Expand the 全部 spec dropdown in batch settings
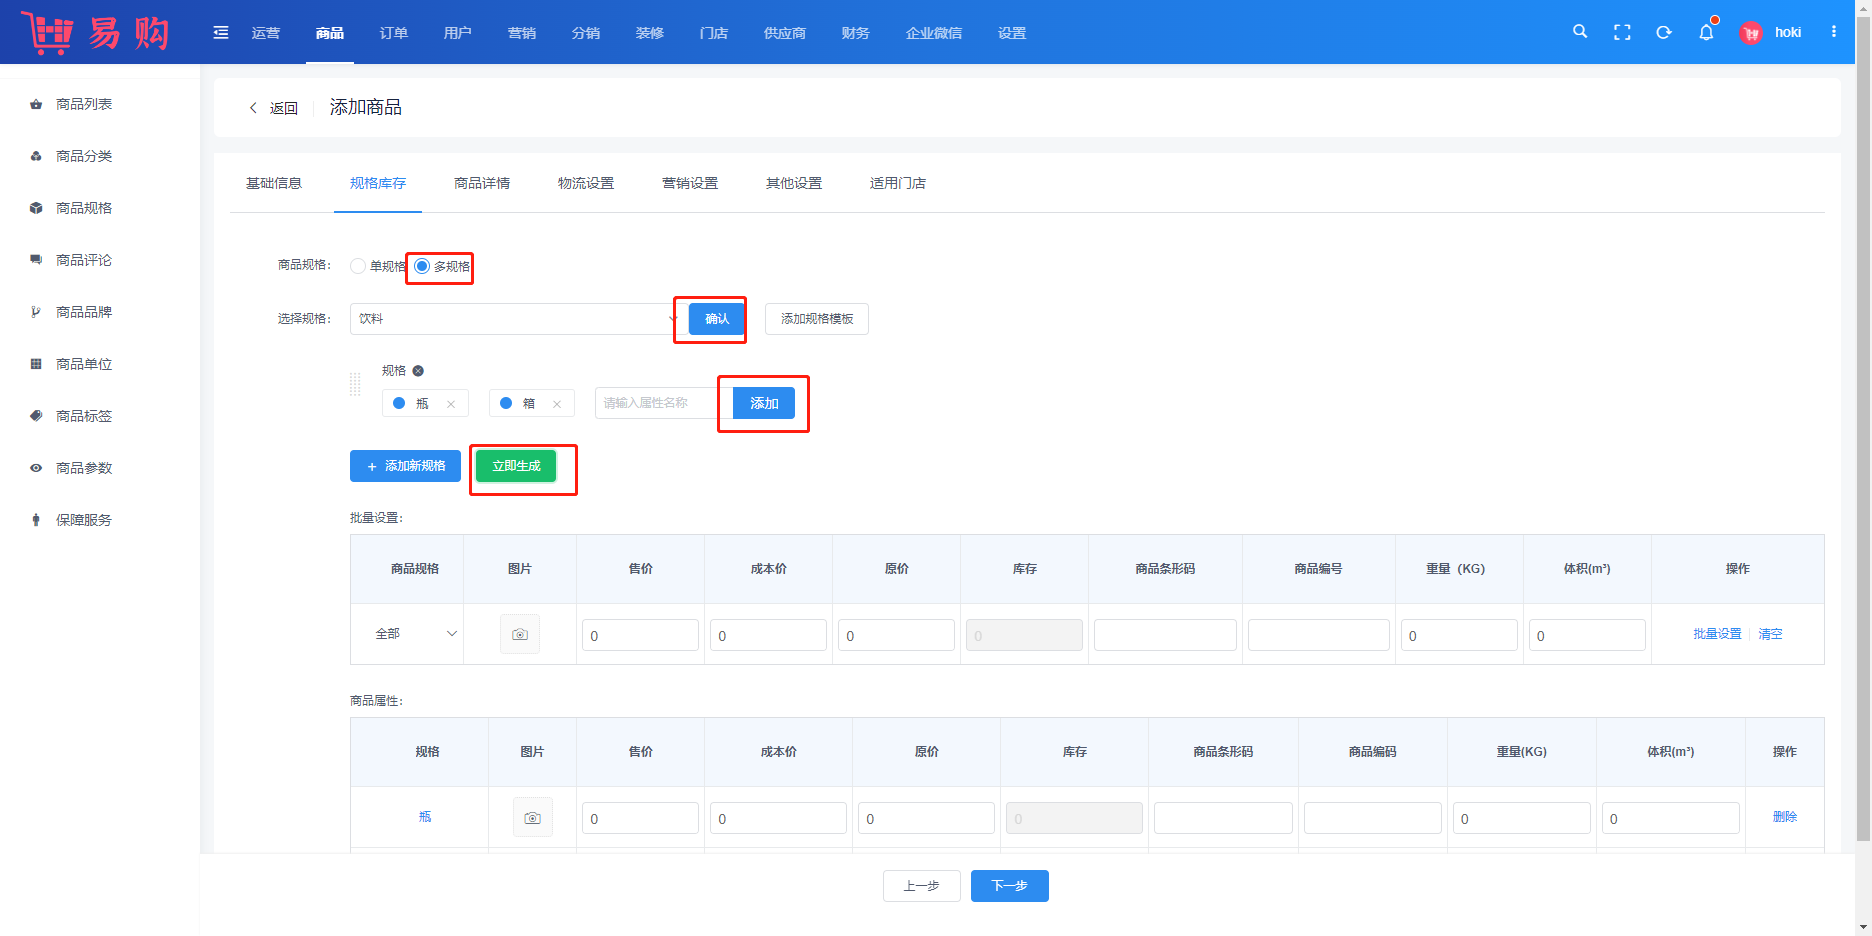The image size is (1872, 936). [415, 634]
